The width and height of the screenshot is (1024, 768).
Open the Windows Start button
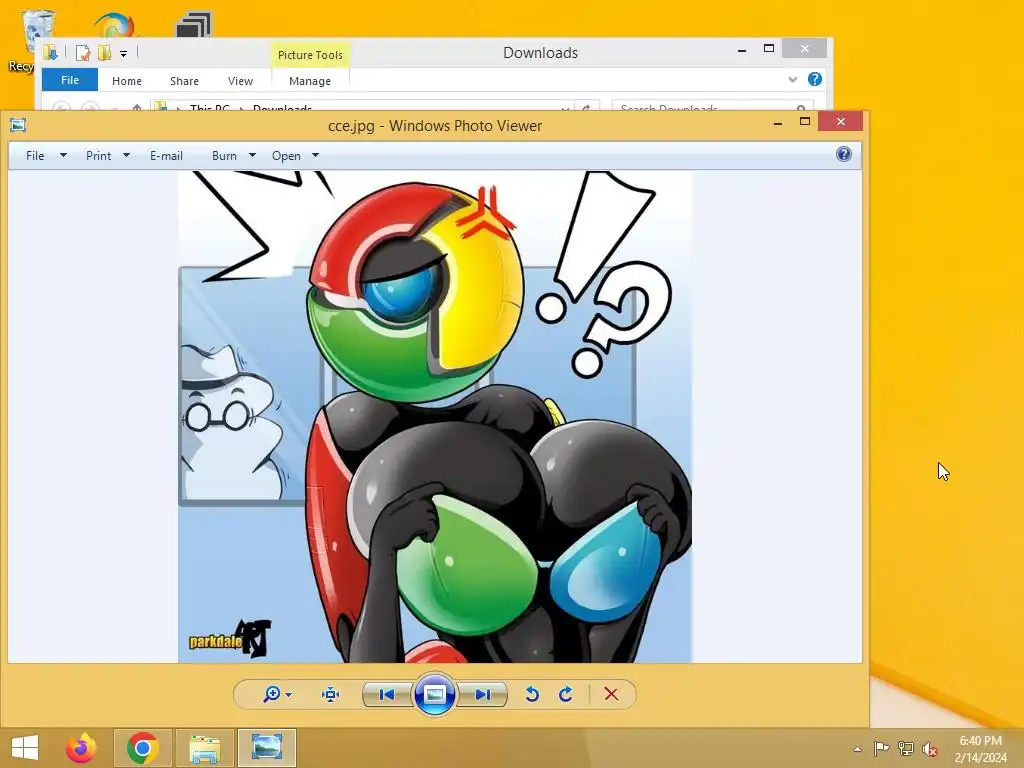point(25,748)
